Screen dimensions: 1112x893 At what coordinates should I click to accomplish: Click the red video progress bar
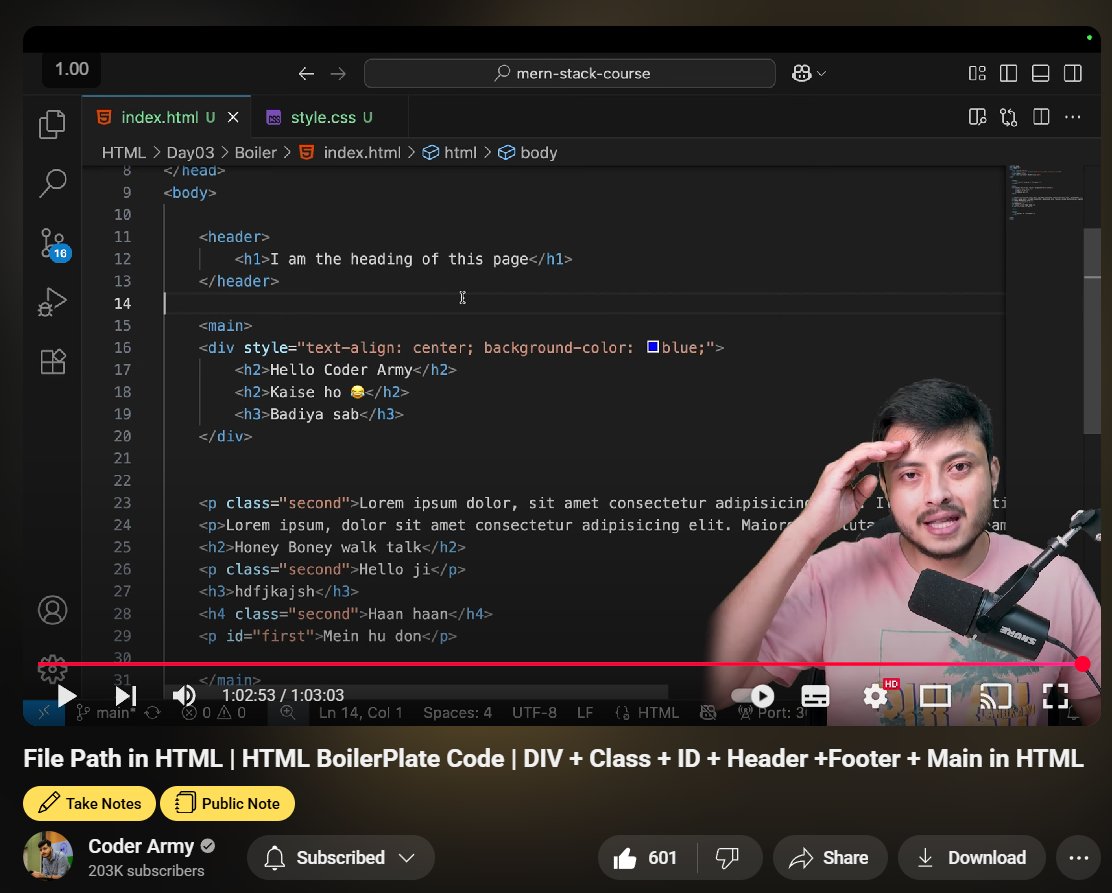point(560,664)
